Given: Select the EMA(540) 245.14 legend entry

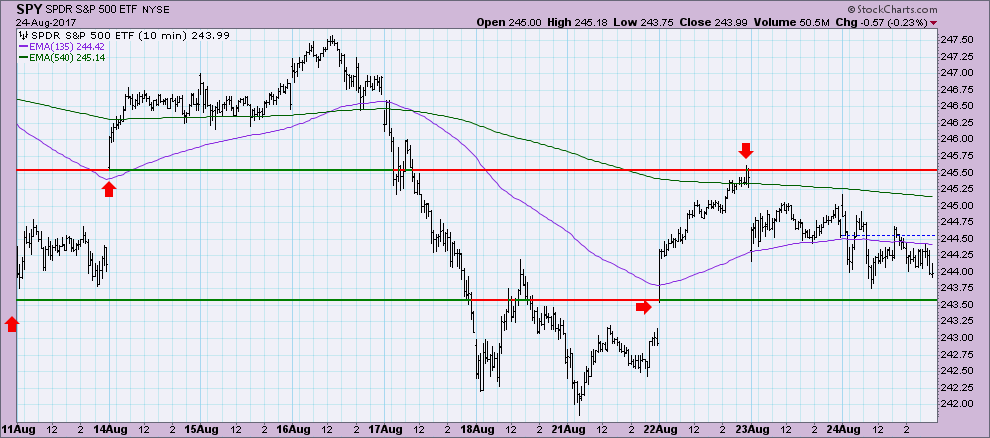Looking at the screenshot, I should pyautogui.click(x=67, y=57).
